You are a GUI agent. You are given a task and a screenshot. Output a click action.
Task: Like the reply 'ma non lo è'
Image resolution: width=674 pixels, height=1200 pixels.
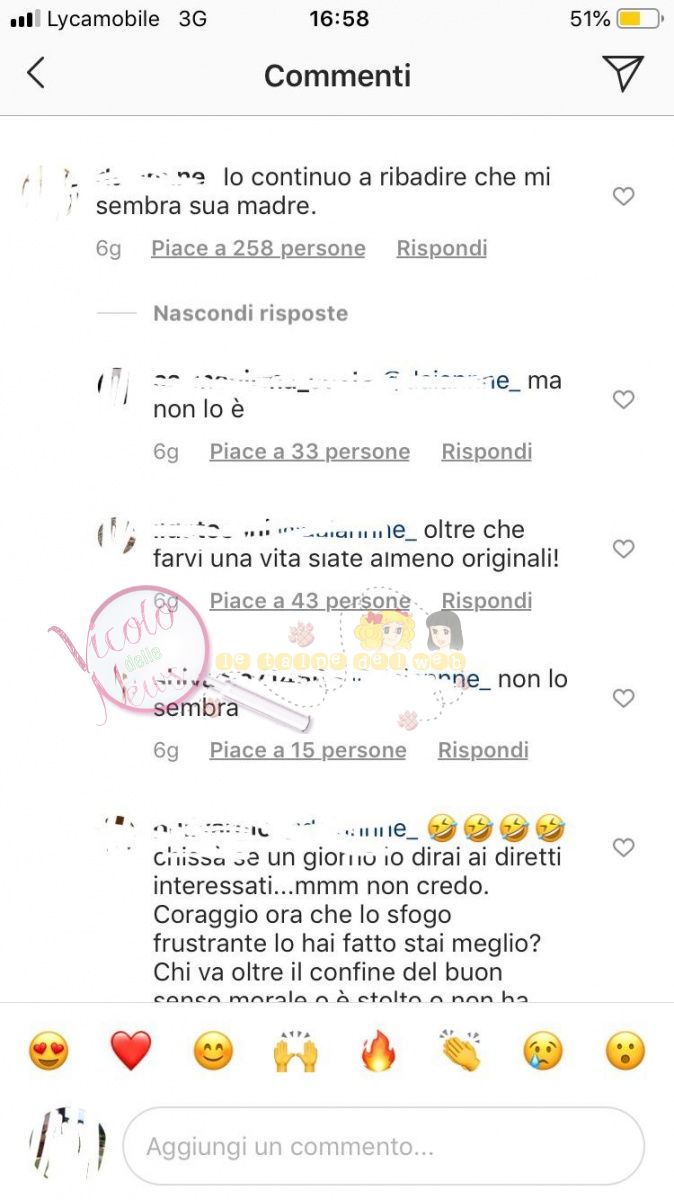[623, 400]
